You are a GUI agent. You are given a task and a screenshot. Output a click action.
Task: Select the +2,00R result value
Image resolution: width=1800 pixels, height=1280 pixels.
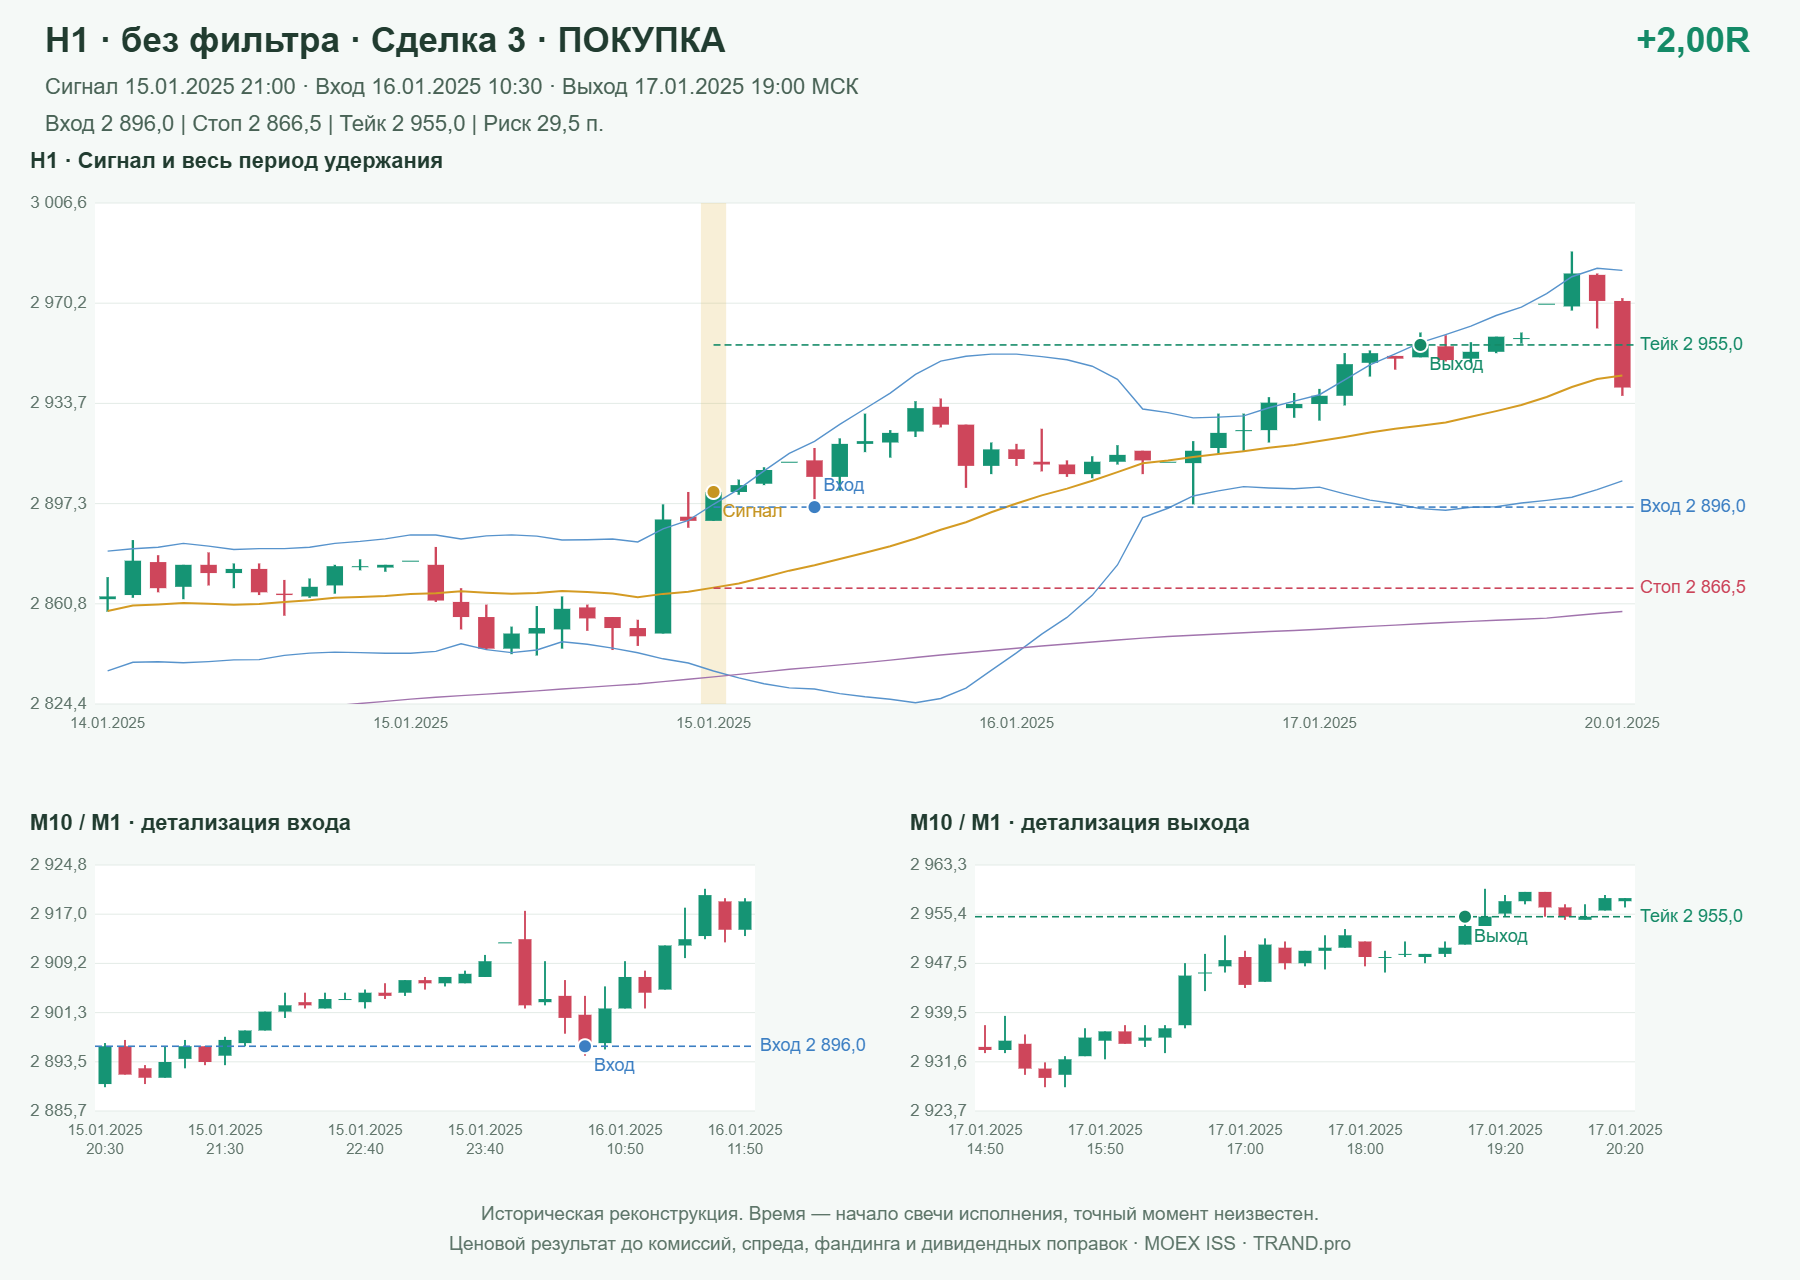point(1692,40)
